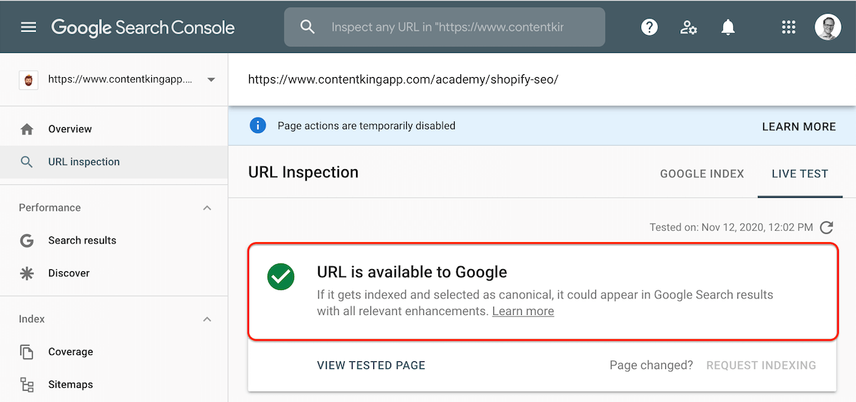Collapse the Index section
Viewport: 856px width, 402px height.
pyautogui.click(x=207, y=319)
